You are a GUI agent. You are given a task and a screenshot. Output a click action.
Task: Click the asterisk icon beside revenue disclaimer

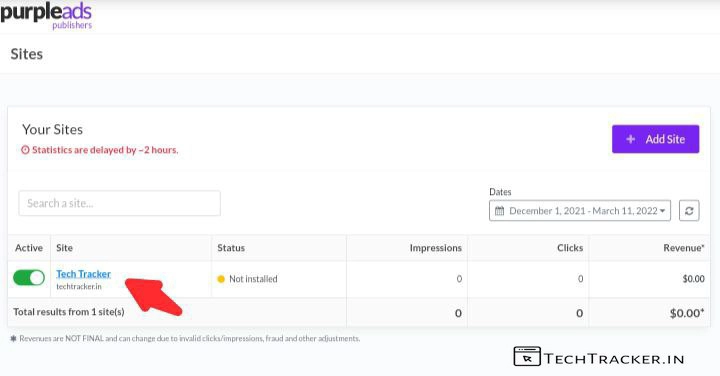click(13, 339)
